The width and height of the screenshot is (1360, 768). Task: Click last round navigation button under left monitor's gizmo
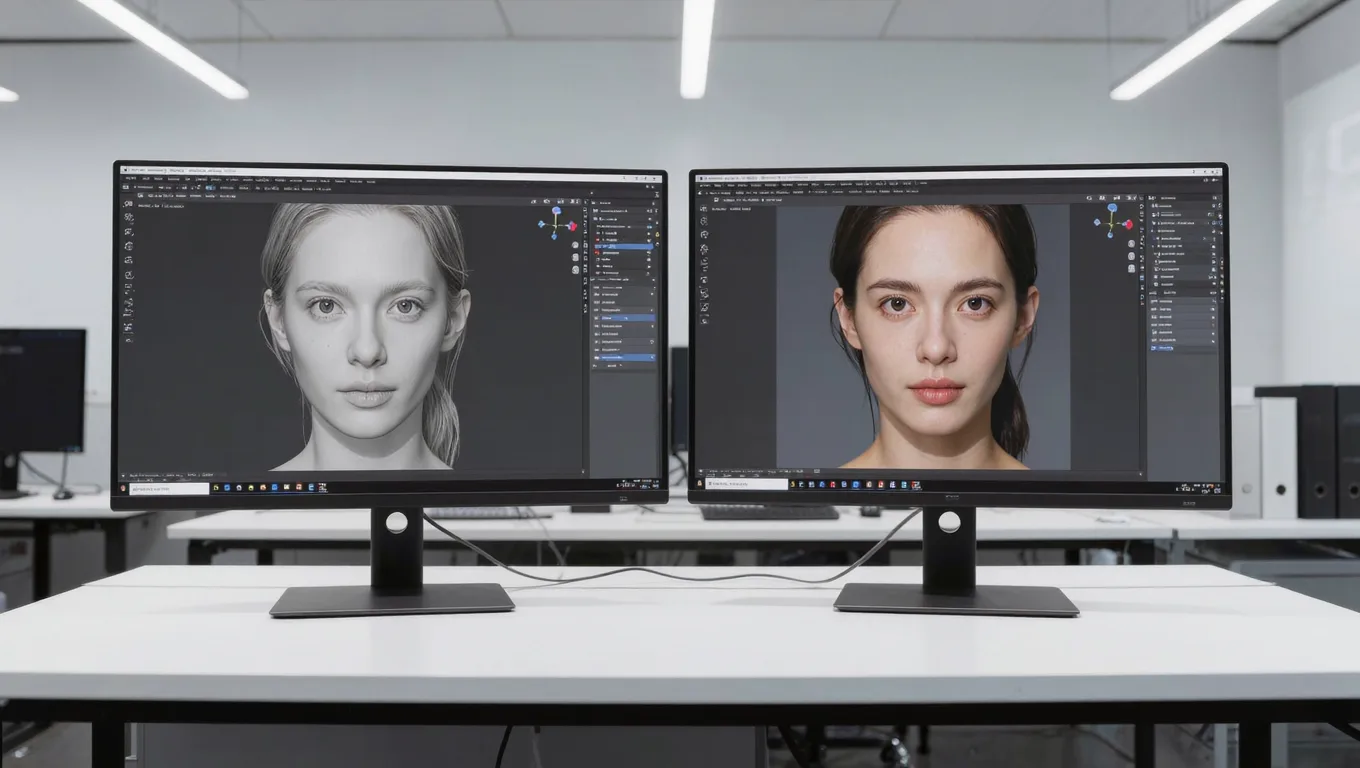575,270
